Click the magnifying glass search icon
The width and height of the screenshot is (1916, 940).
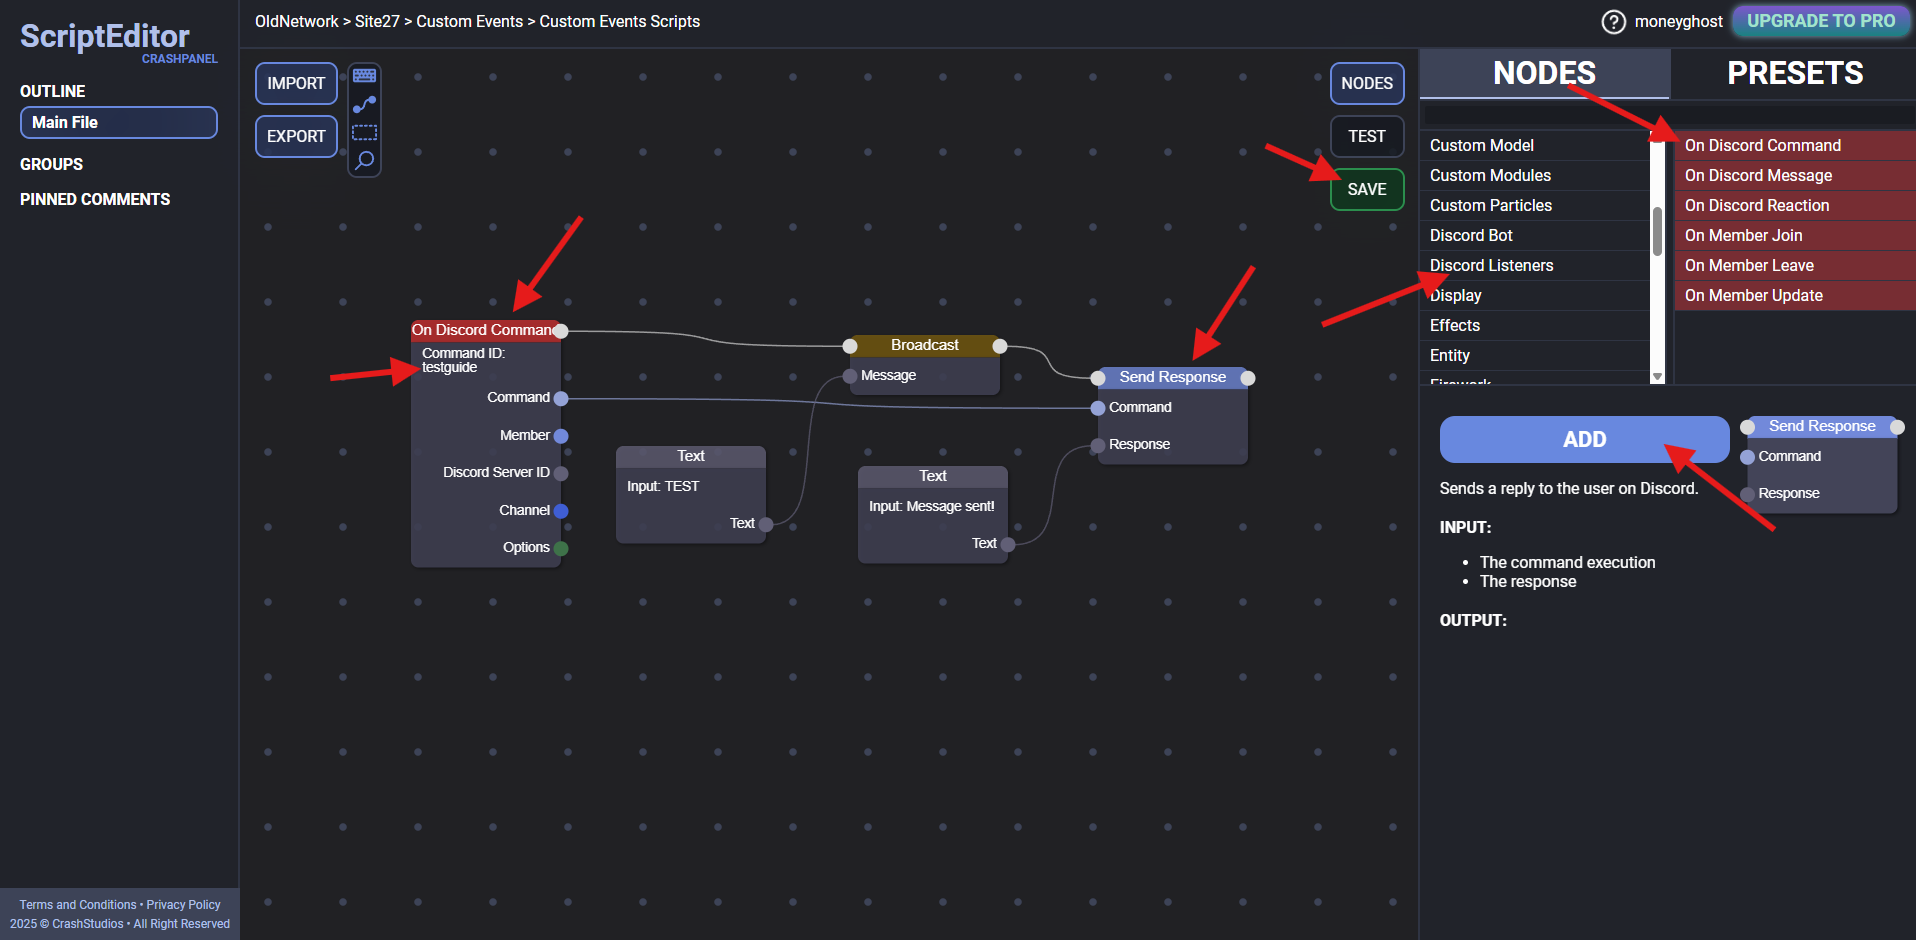[364, 160]
